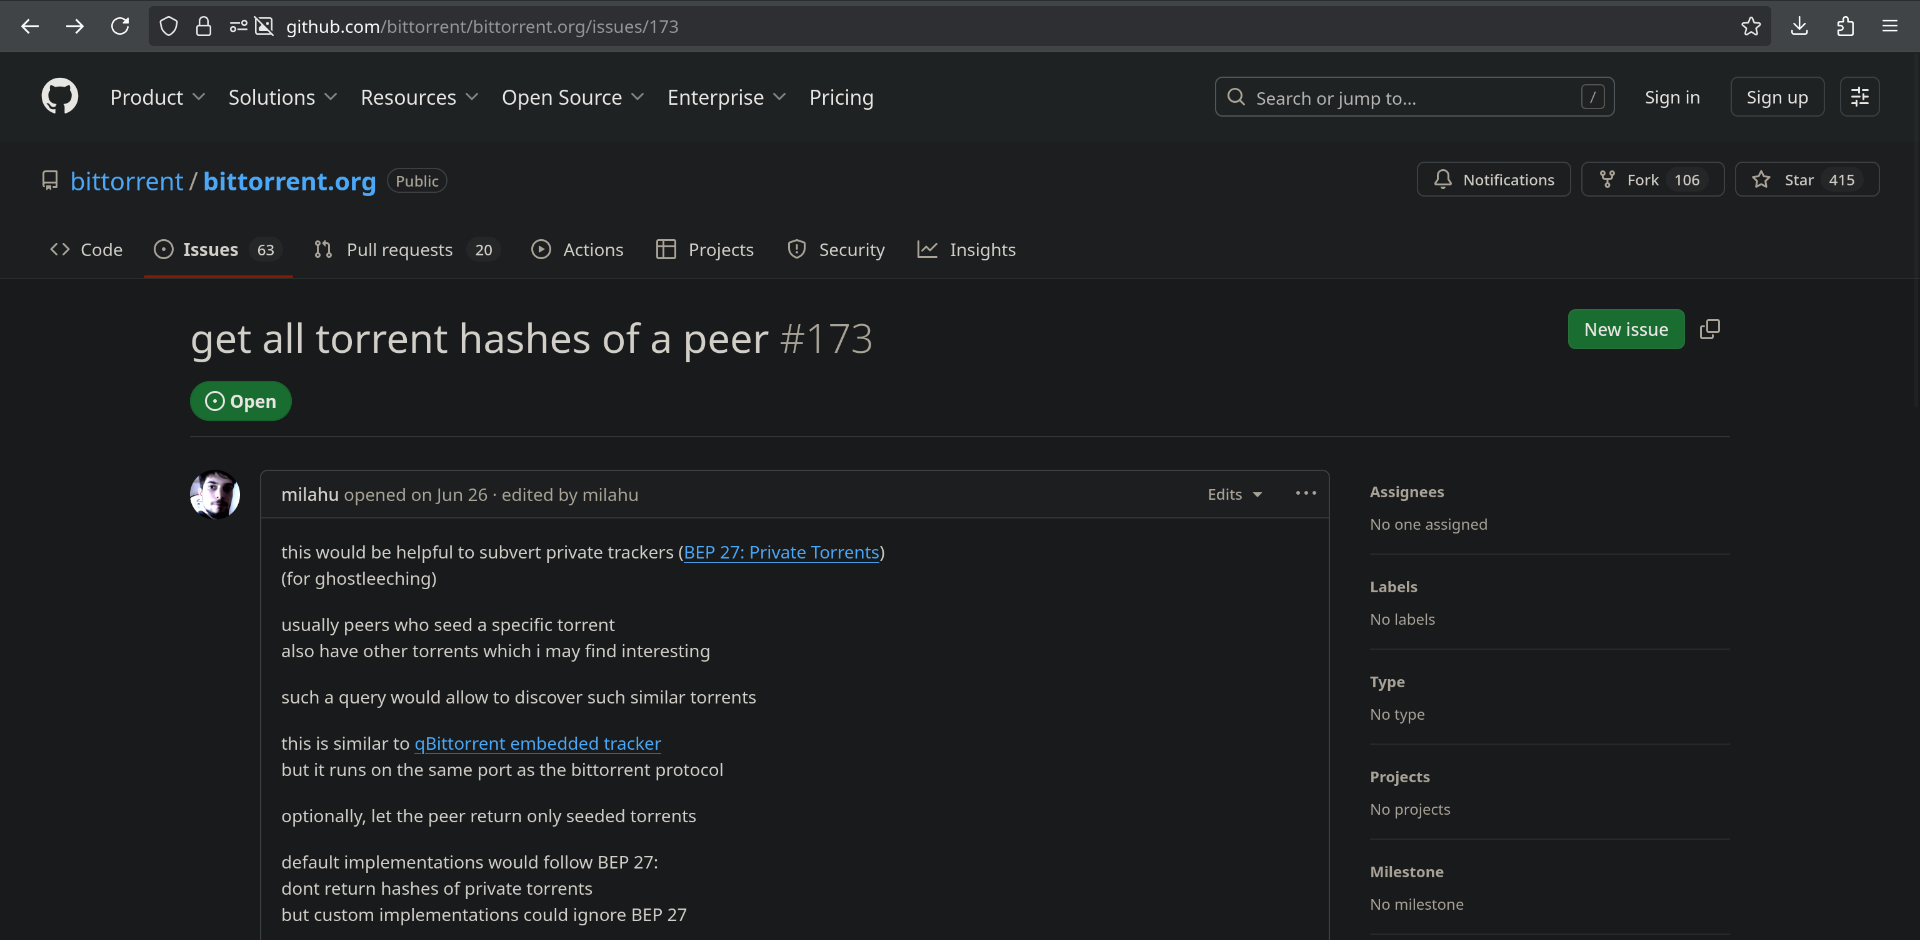Open the browser hamburger menu

(x=1890, y=26)
